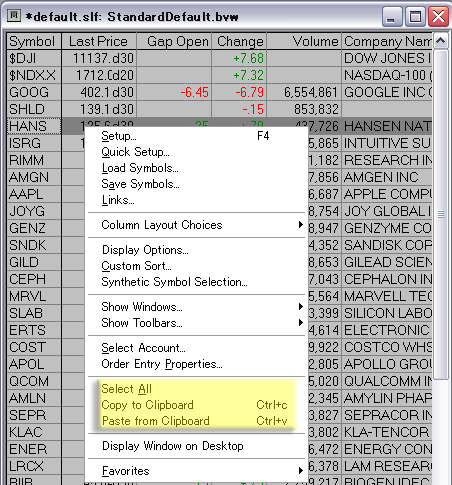The image size is (452, 485).
Task: Select the AMLN symbol cell
Action: point(34,399)
